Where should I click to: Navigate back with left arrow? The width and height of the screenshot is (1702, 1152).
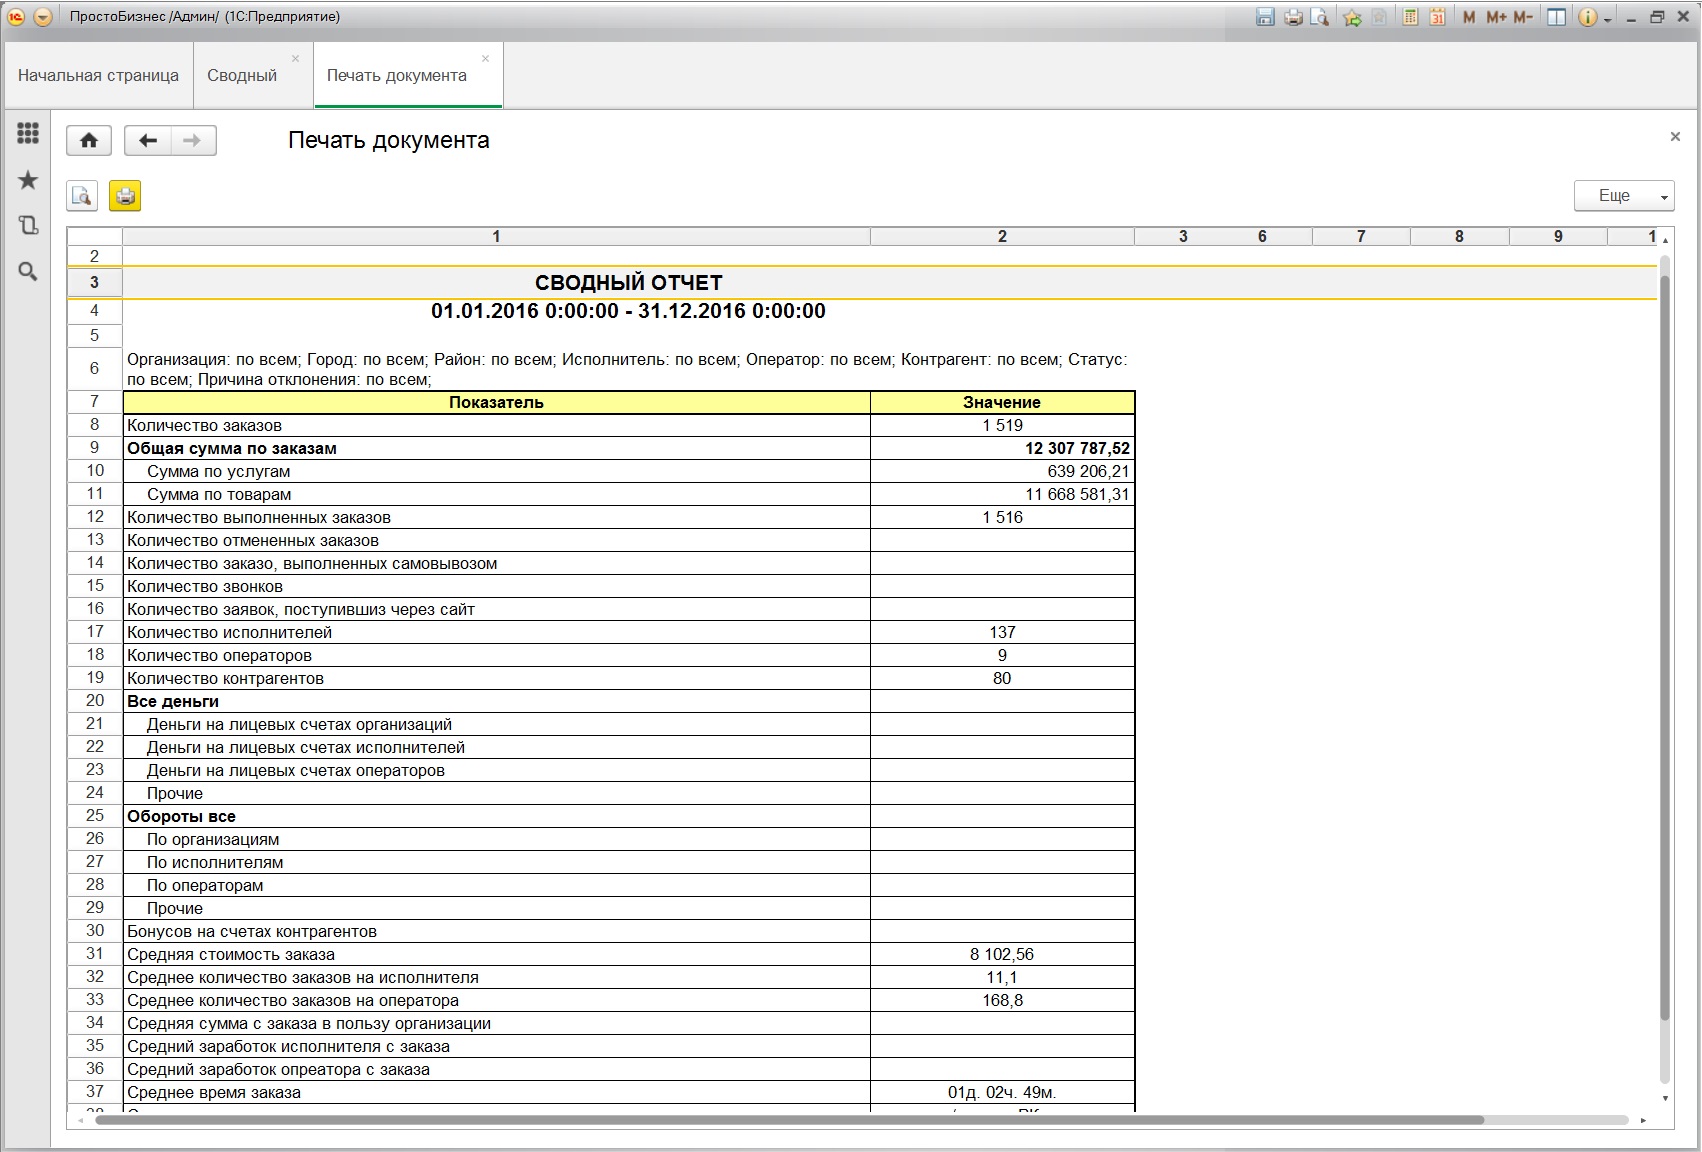pyautogui.click(x=148, y=141)
